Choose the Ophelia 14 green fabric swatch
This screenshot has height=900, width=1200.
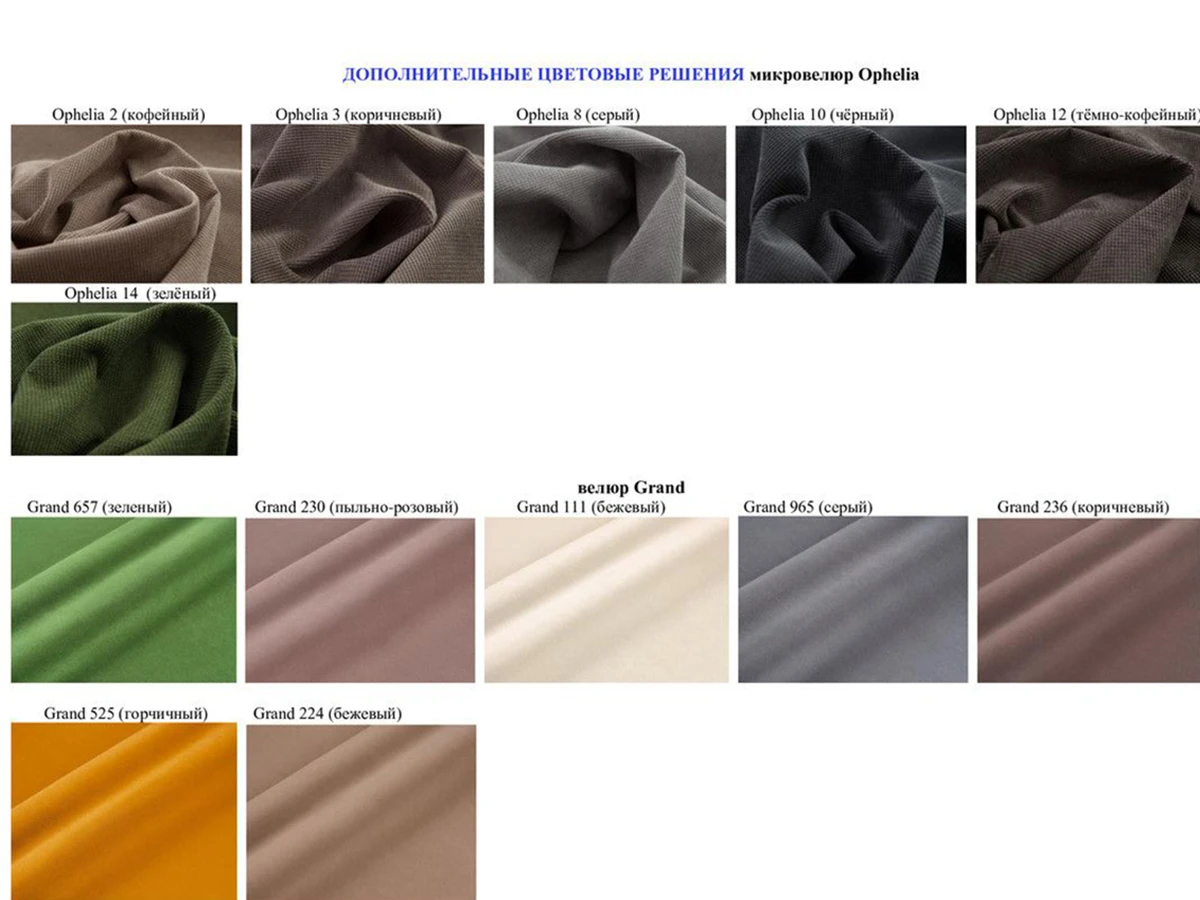[x=124, y=379]
